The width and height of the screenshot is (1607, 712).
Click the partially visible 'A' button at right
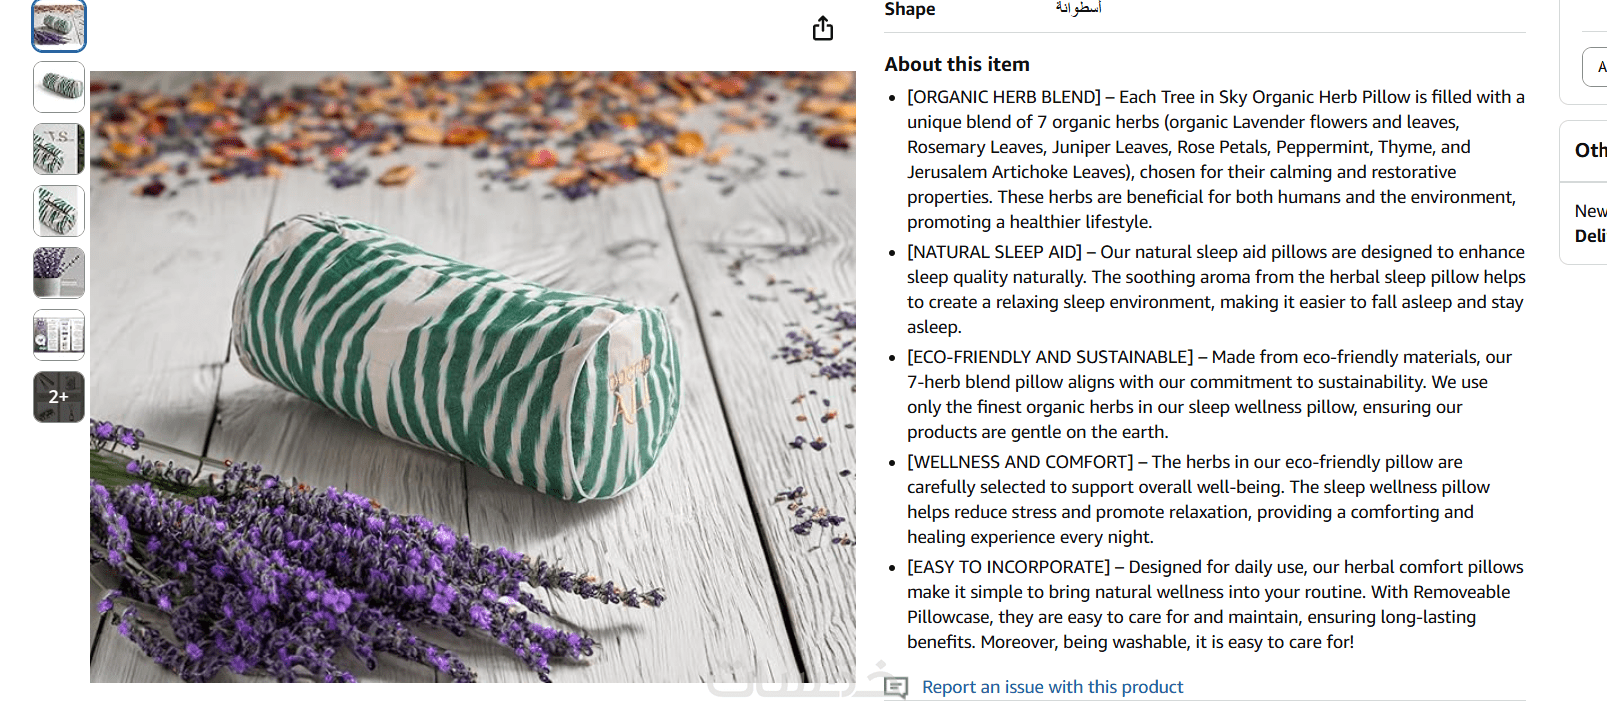tap(1597, 67)
